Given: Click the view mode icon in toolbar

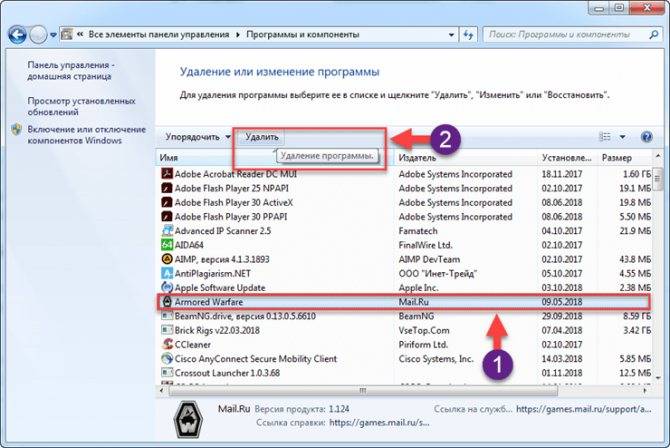Looking at the screenshot, I should (x=605, y=137).
